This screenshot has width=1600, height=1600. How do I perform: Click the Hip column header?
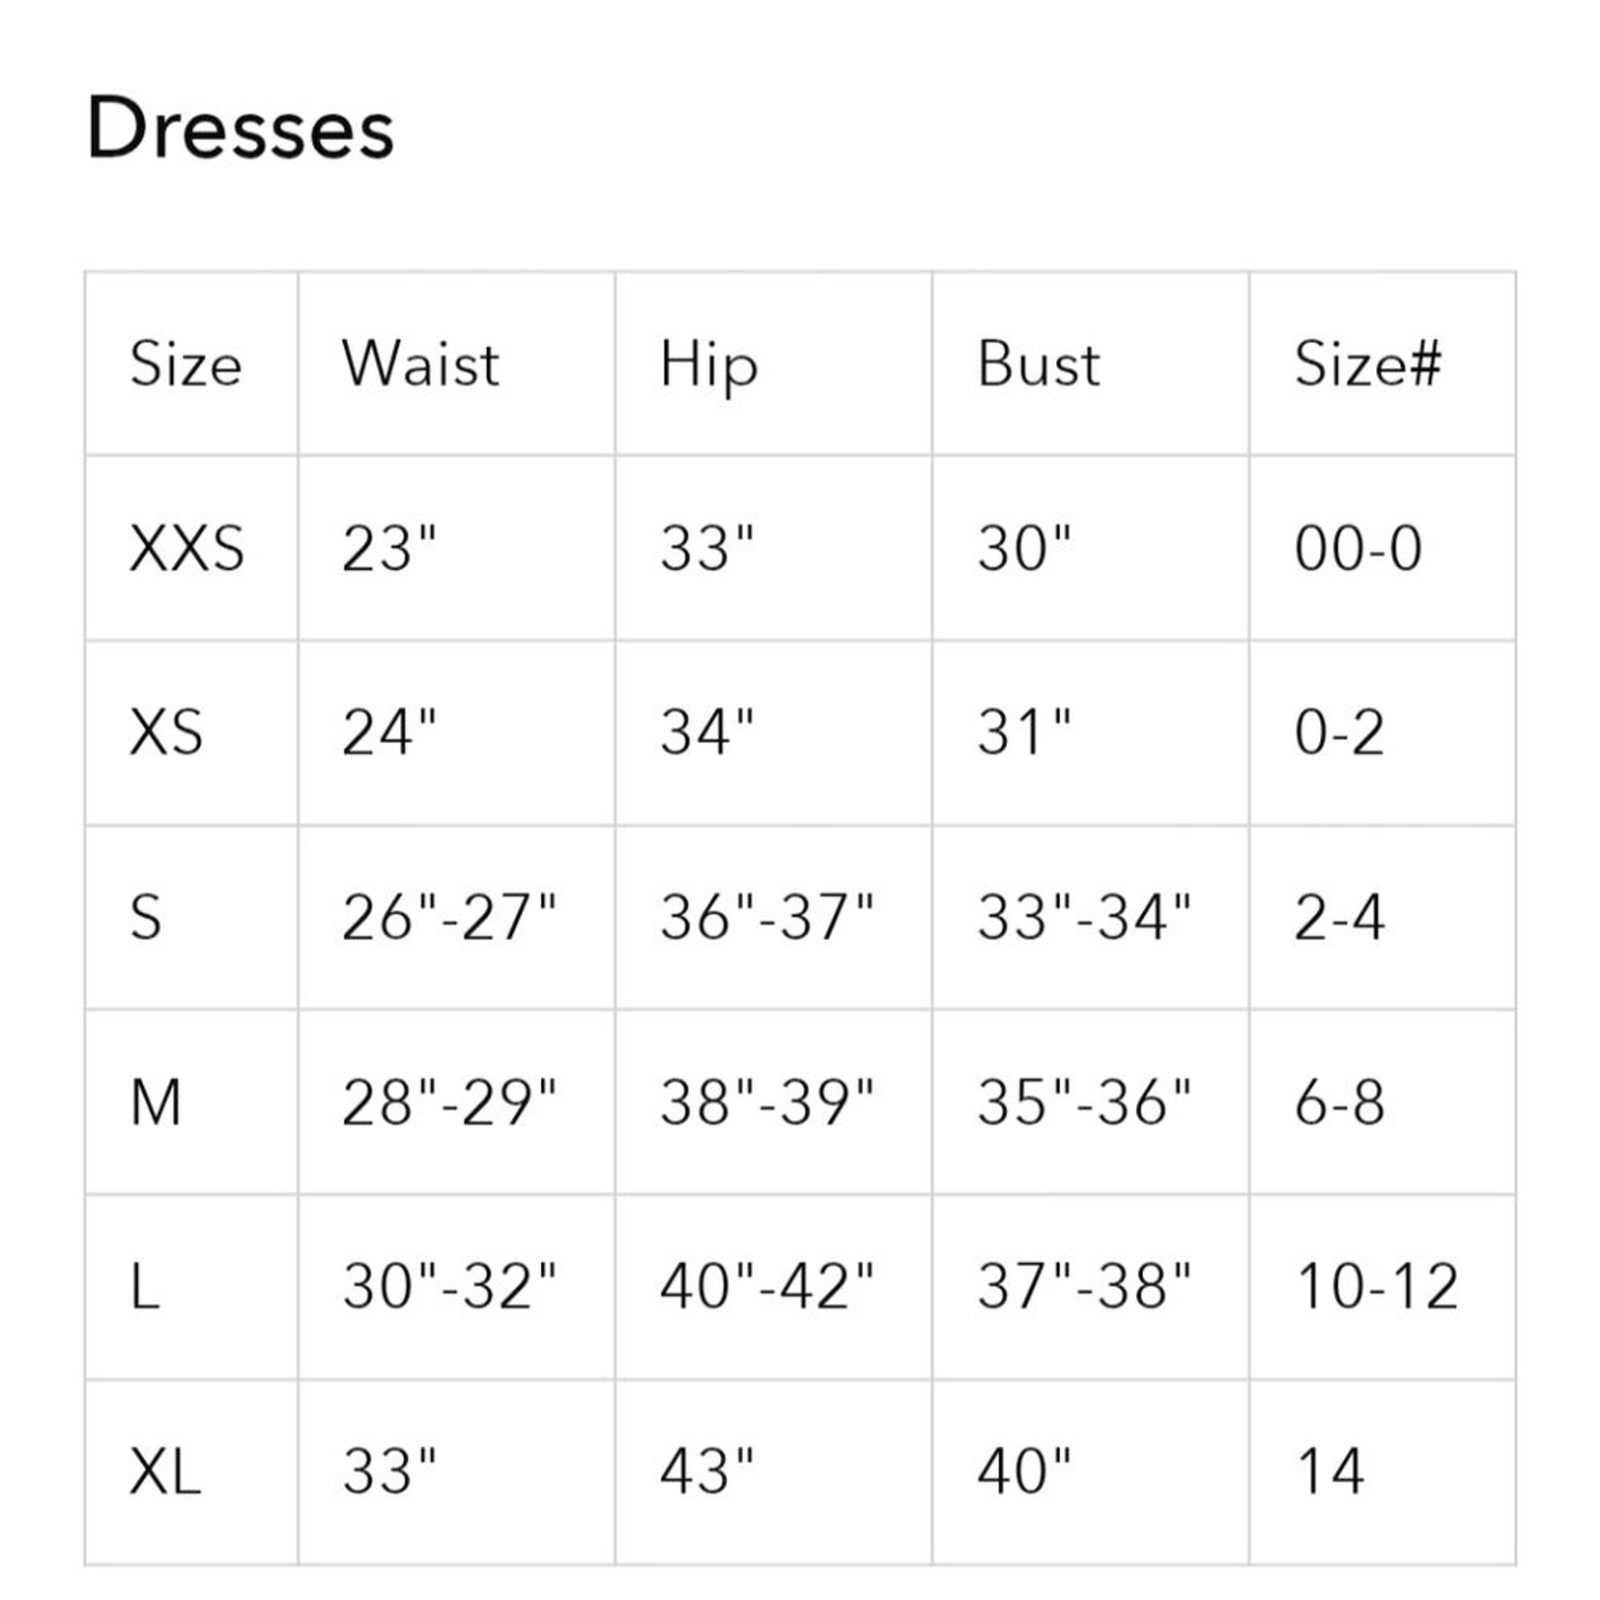click(x=708, y=366)
